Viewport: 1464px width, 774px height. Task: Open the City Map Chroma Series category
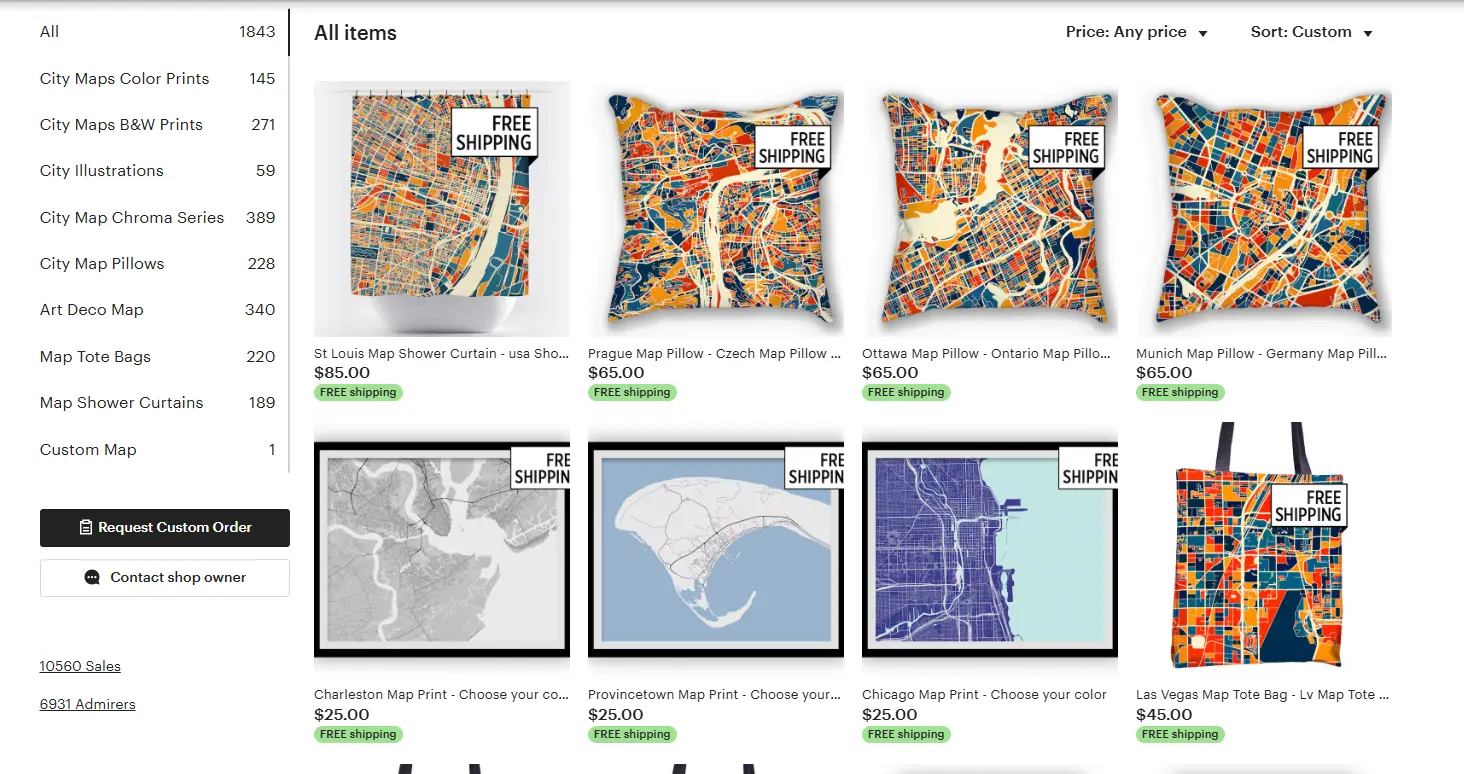(131, 217)
